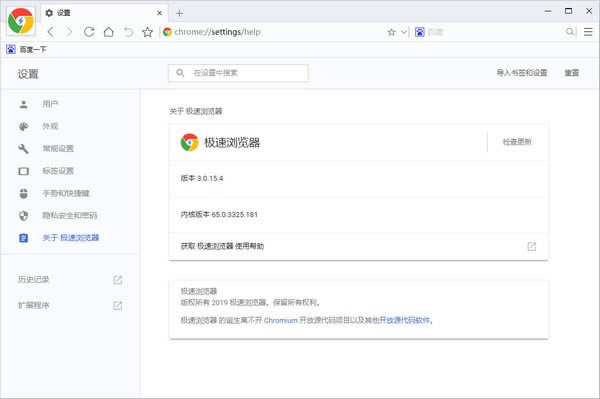
Task: Click the 极速浏览器 logo in about card
Action: click(189, 142)
